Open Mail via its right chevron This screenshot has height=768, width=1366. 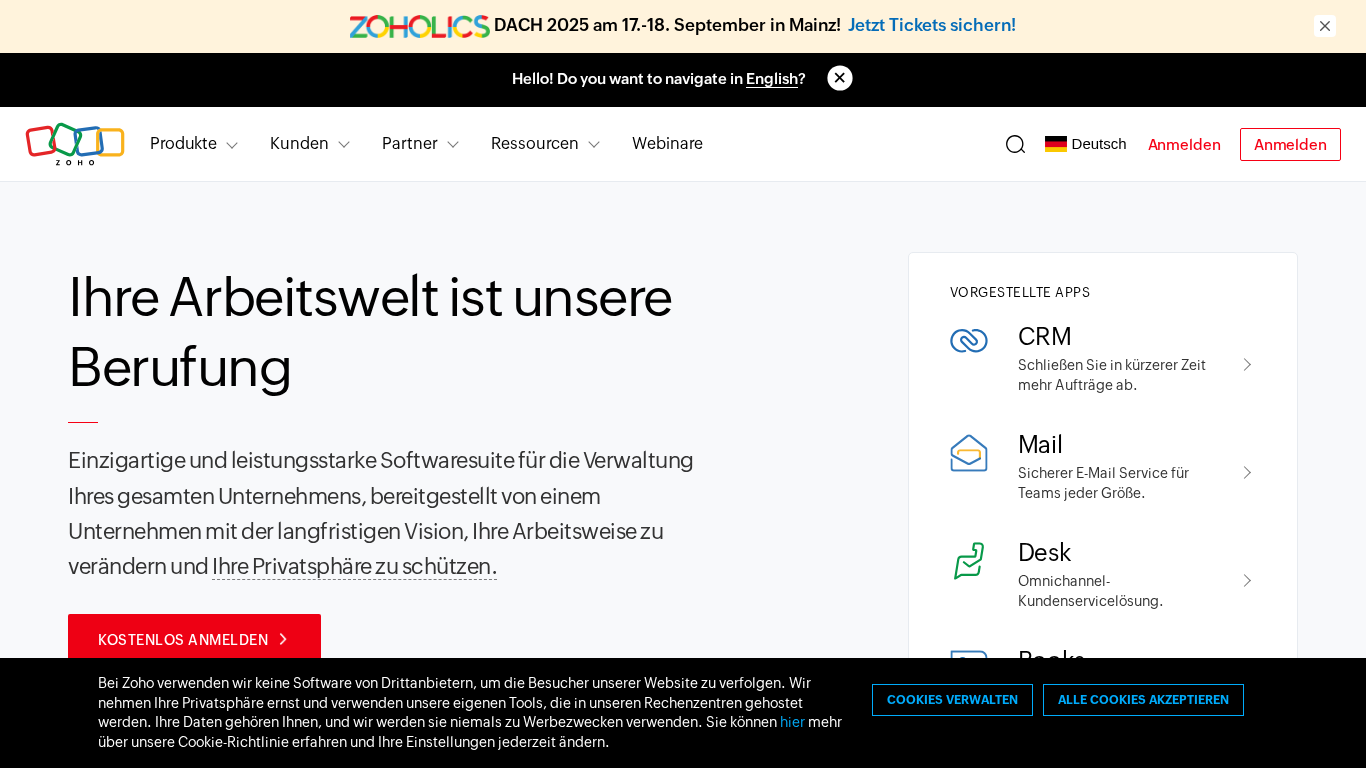click(x=1247, y=473)
